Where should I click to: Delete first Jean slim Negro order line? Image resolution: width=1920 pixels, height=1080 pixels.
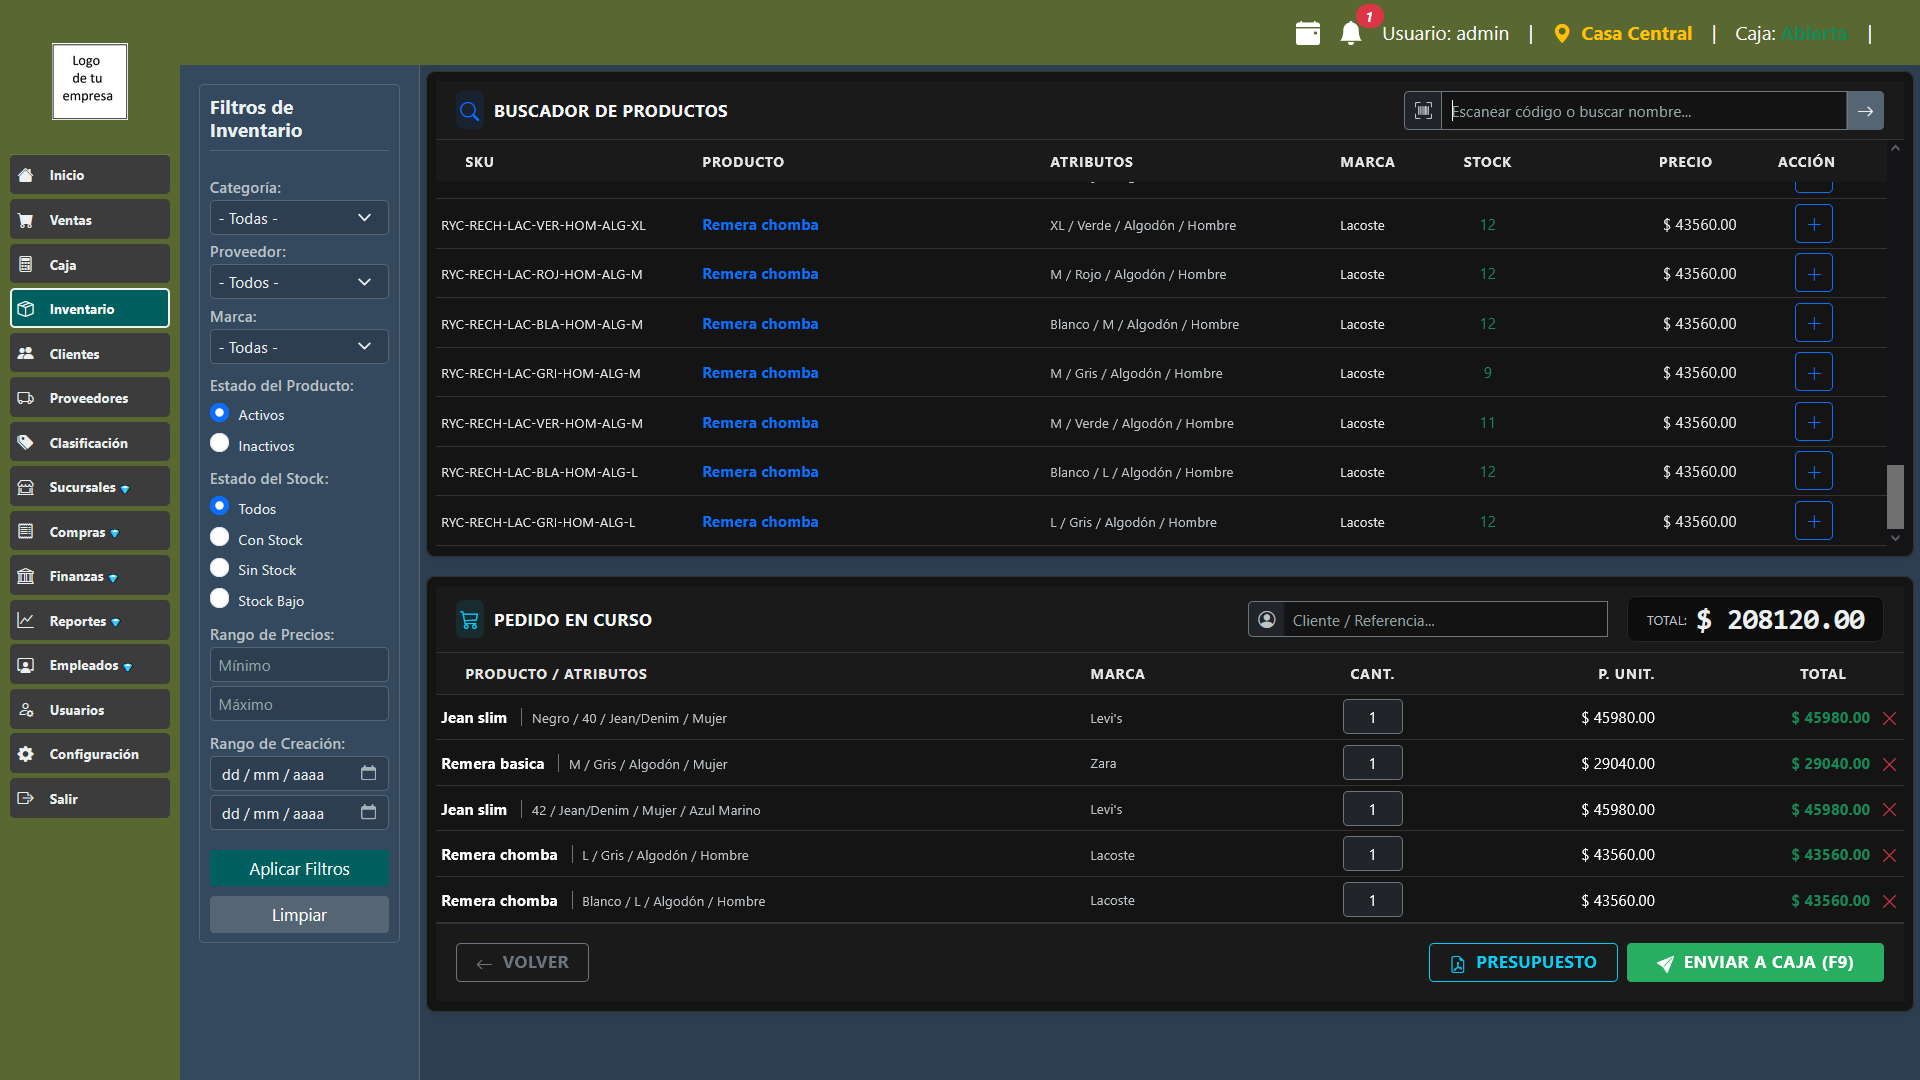[1889, 719]
